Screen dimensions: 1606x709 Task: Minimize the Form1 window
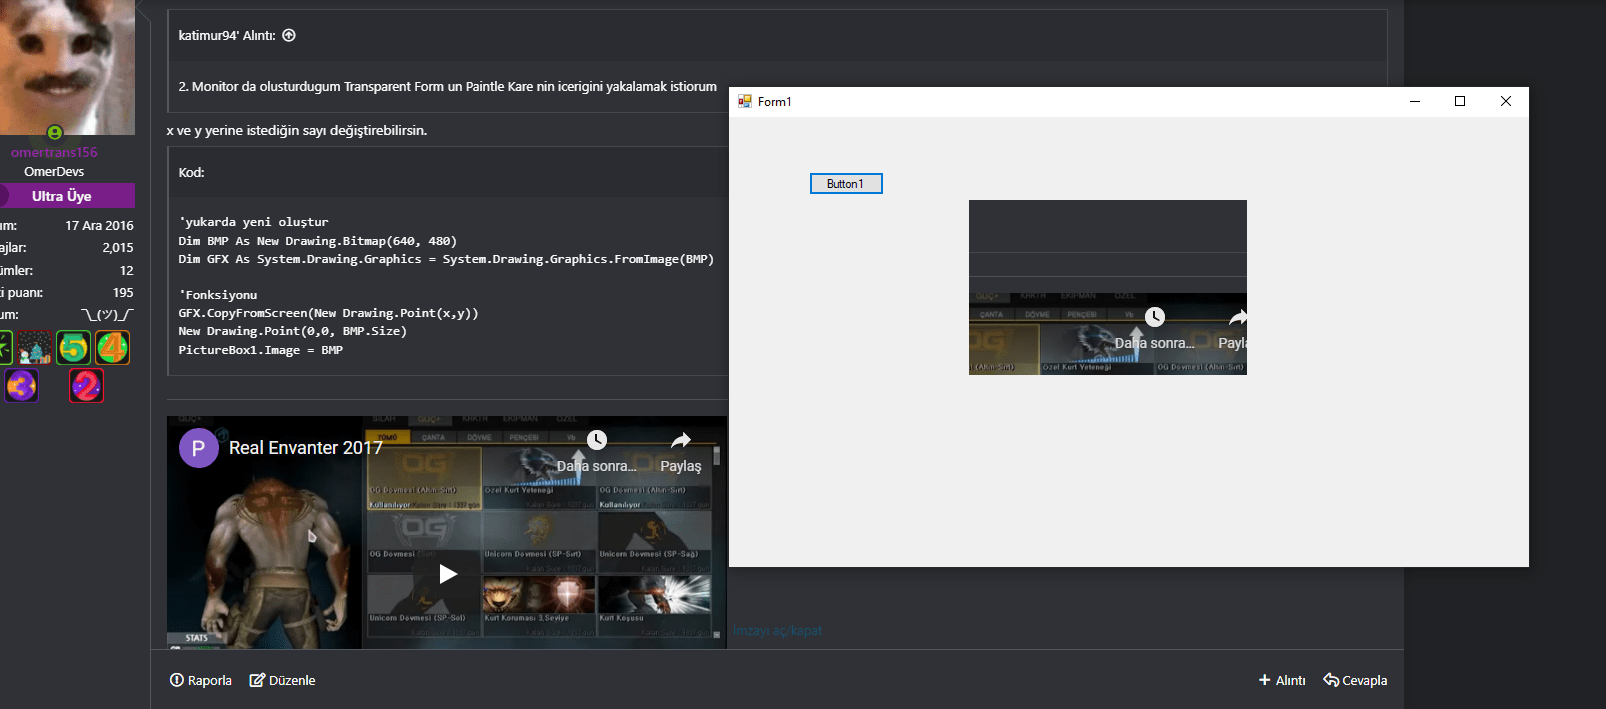point(1415,101)
